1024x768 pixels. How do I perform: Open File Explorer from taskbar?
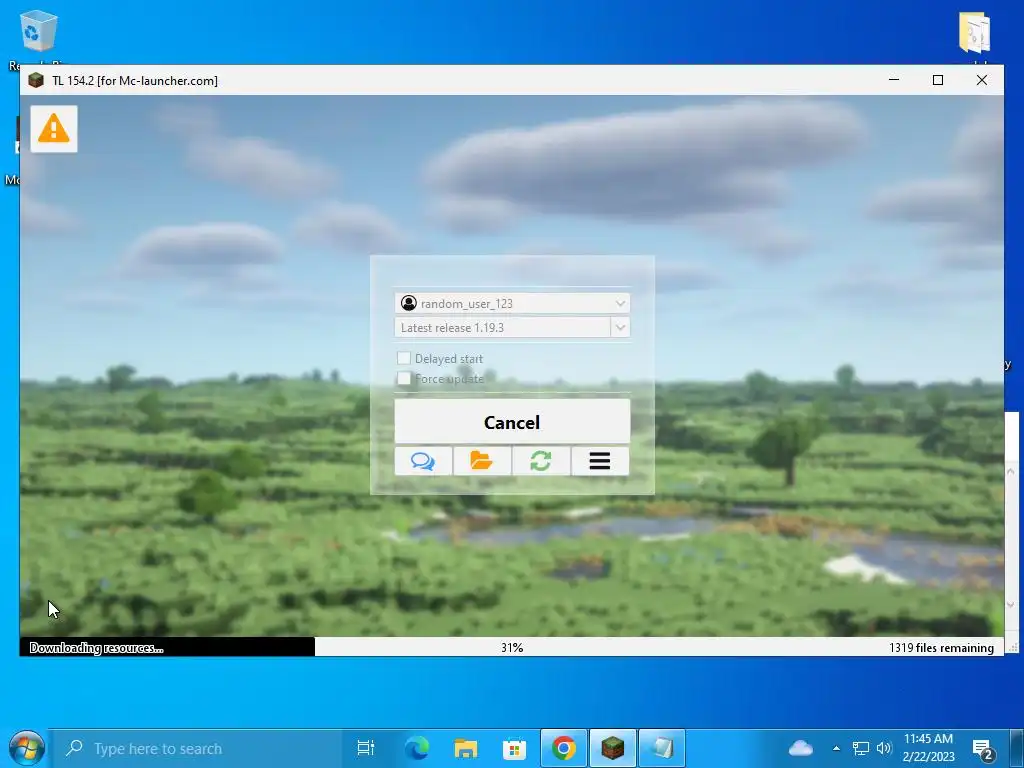(x=466, y=748)
